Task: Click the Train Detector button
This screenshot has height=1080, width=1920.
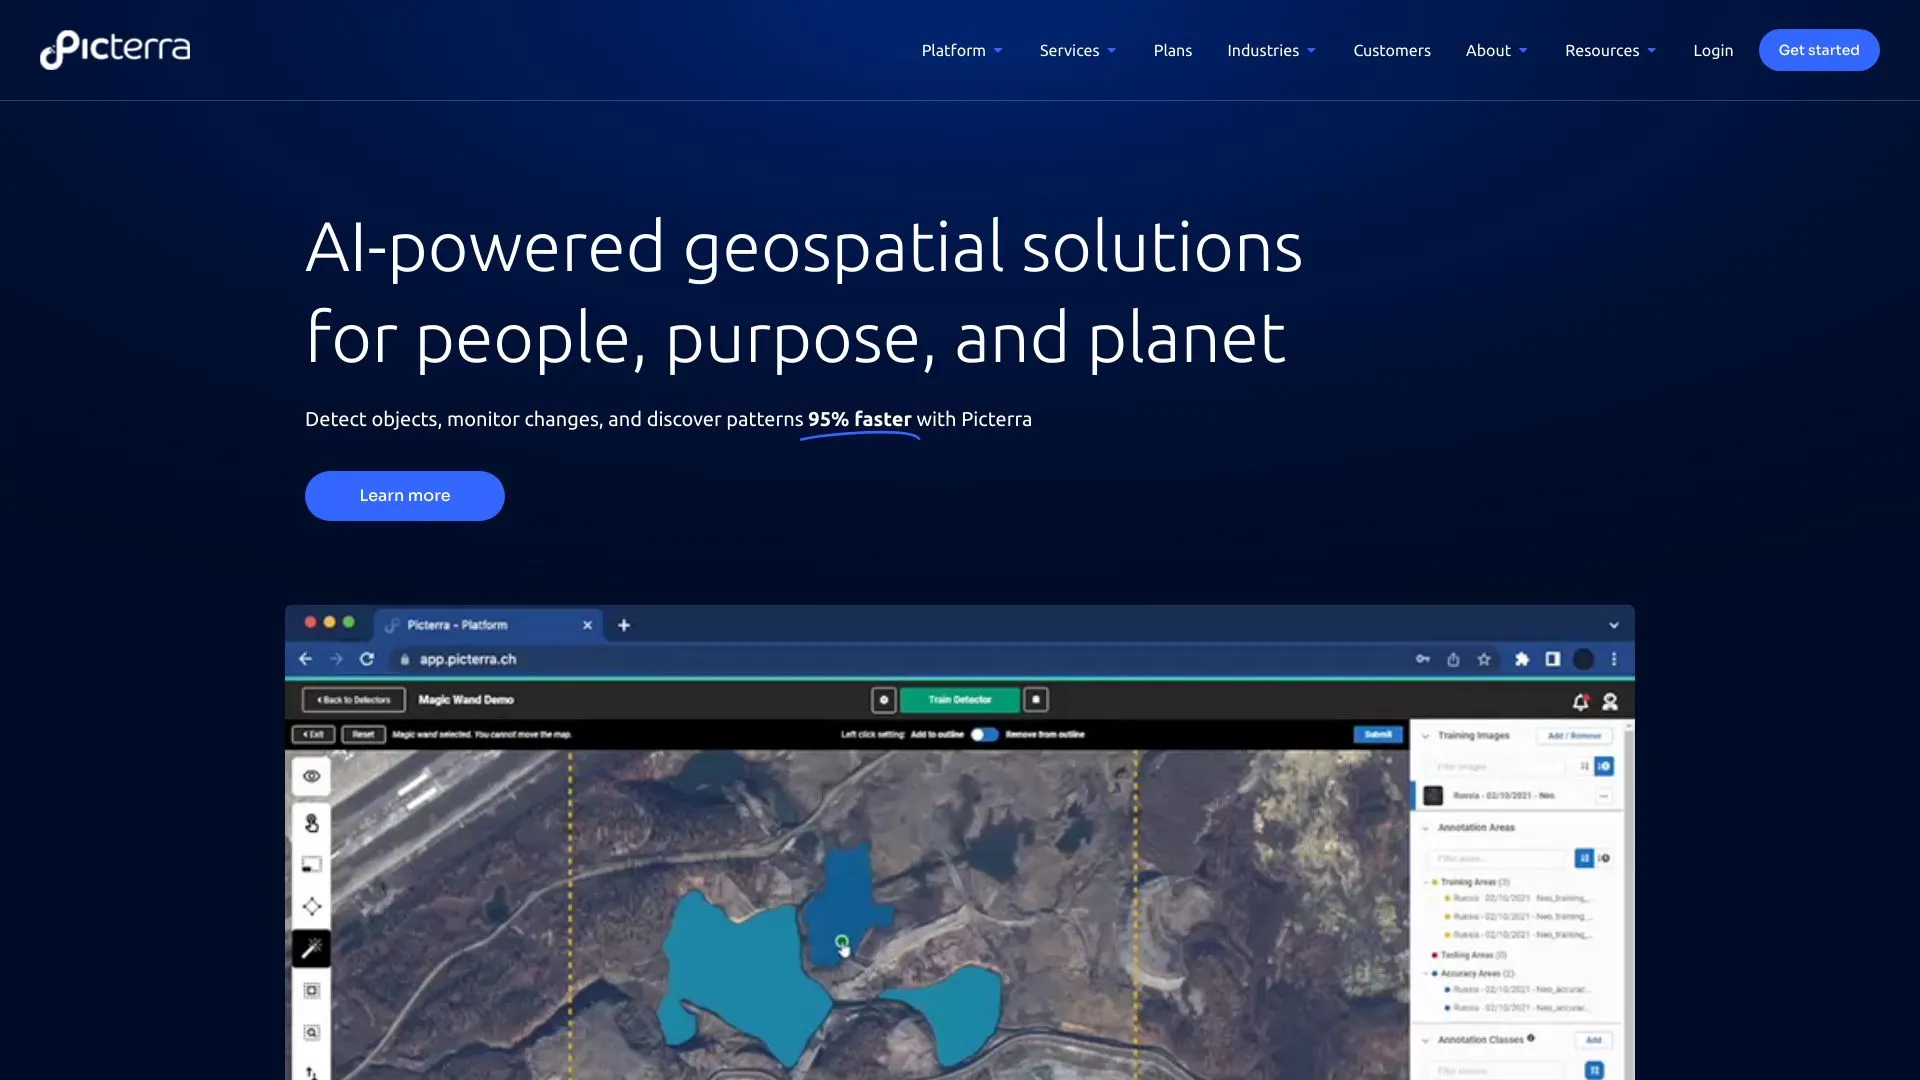Action: coord(958,700)
